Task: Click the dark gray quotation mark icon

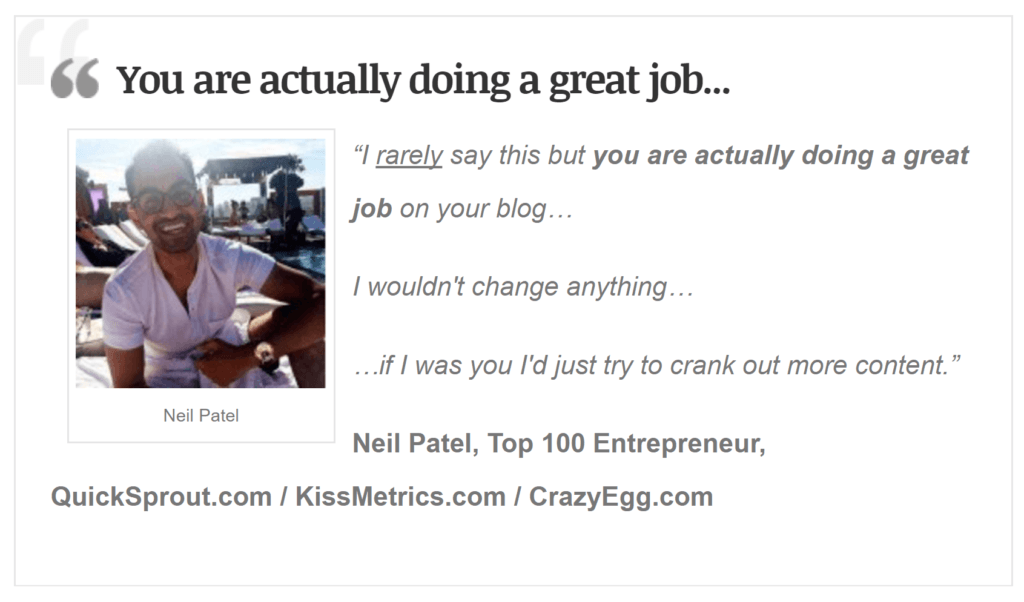Action: [x=75, y=79]
